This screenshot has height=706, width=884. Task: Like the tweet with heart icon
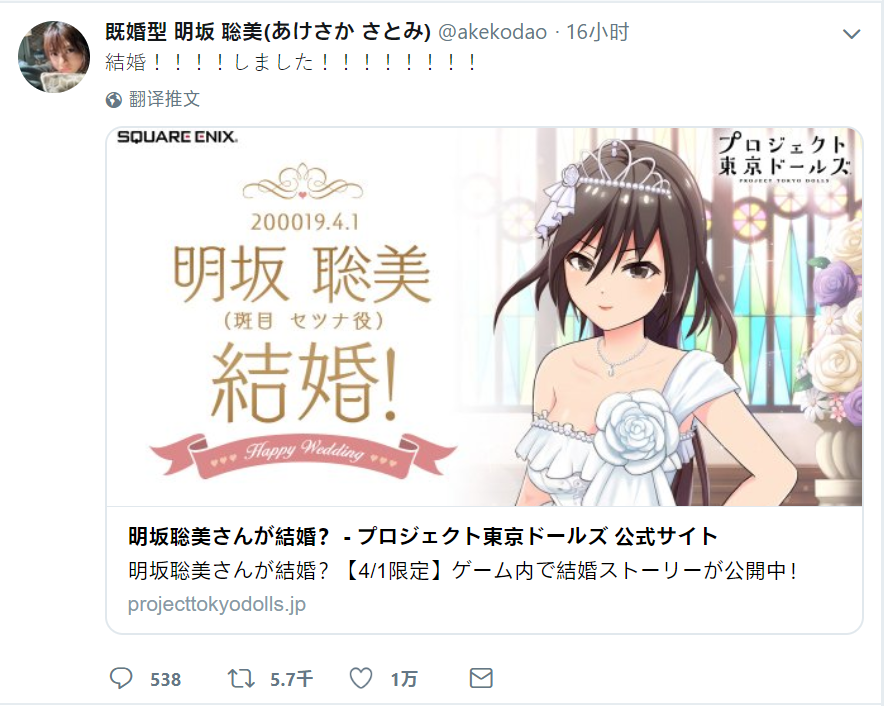[x=361, y=678]
